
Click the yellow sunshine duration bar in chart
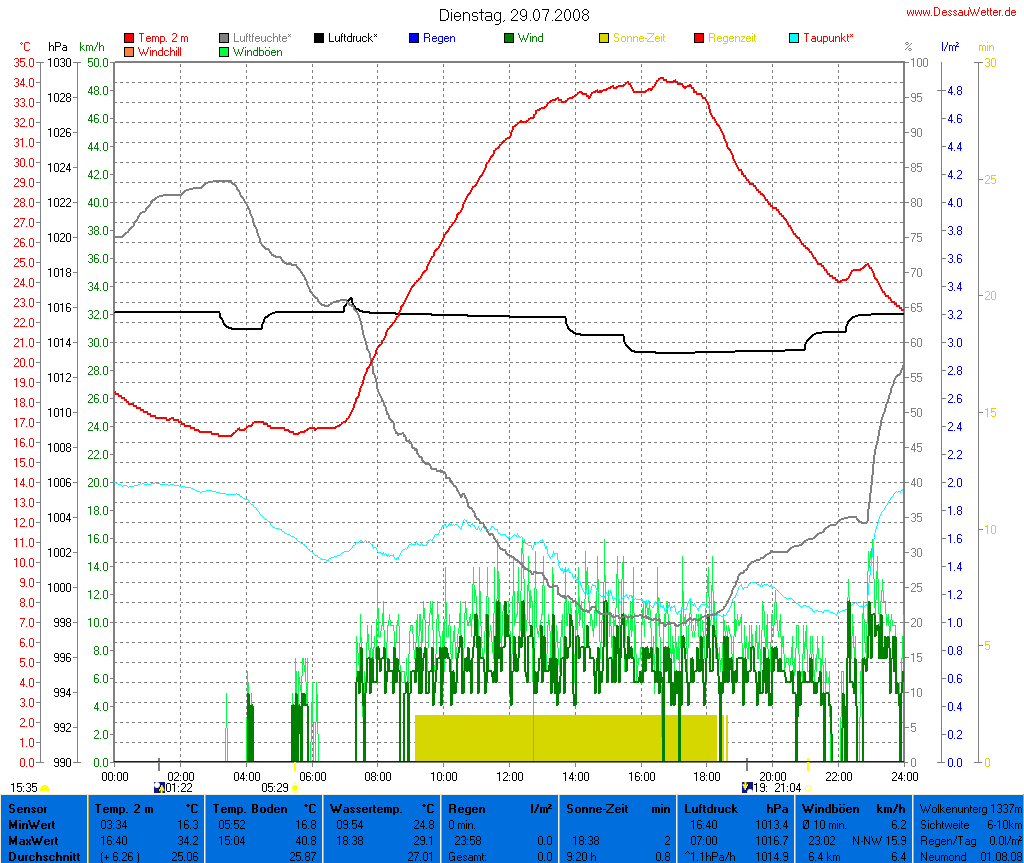[566, 738]
